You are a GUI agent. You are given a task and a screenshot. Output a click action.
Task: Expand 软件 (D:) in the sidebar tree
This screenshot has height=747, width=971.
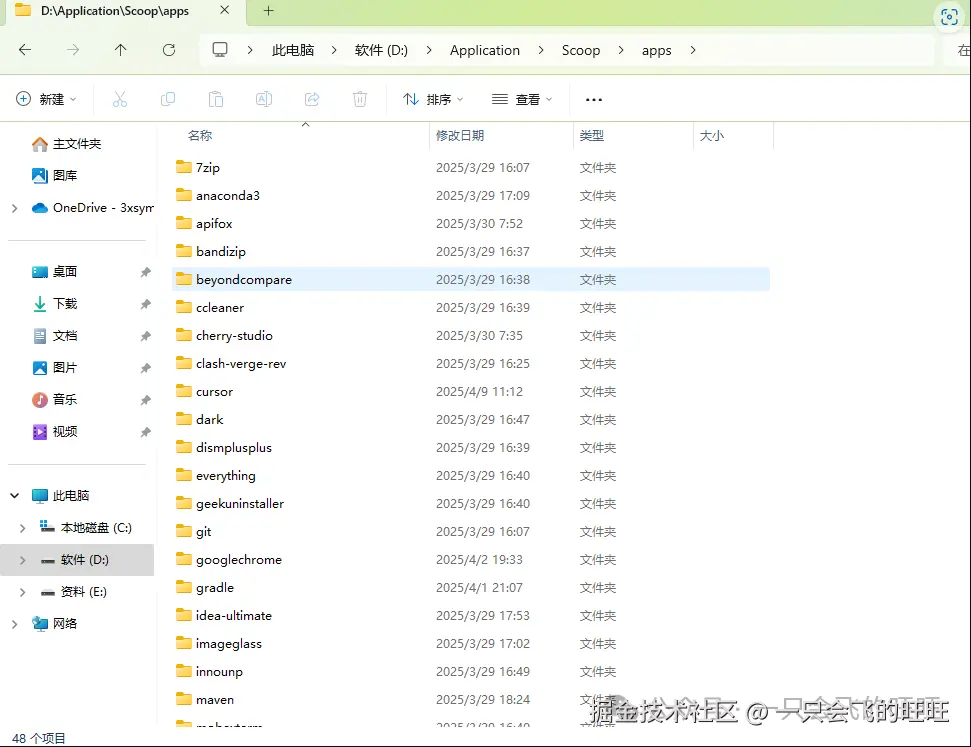(x=21, y=560)
